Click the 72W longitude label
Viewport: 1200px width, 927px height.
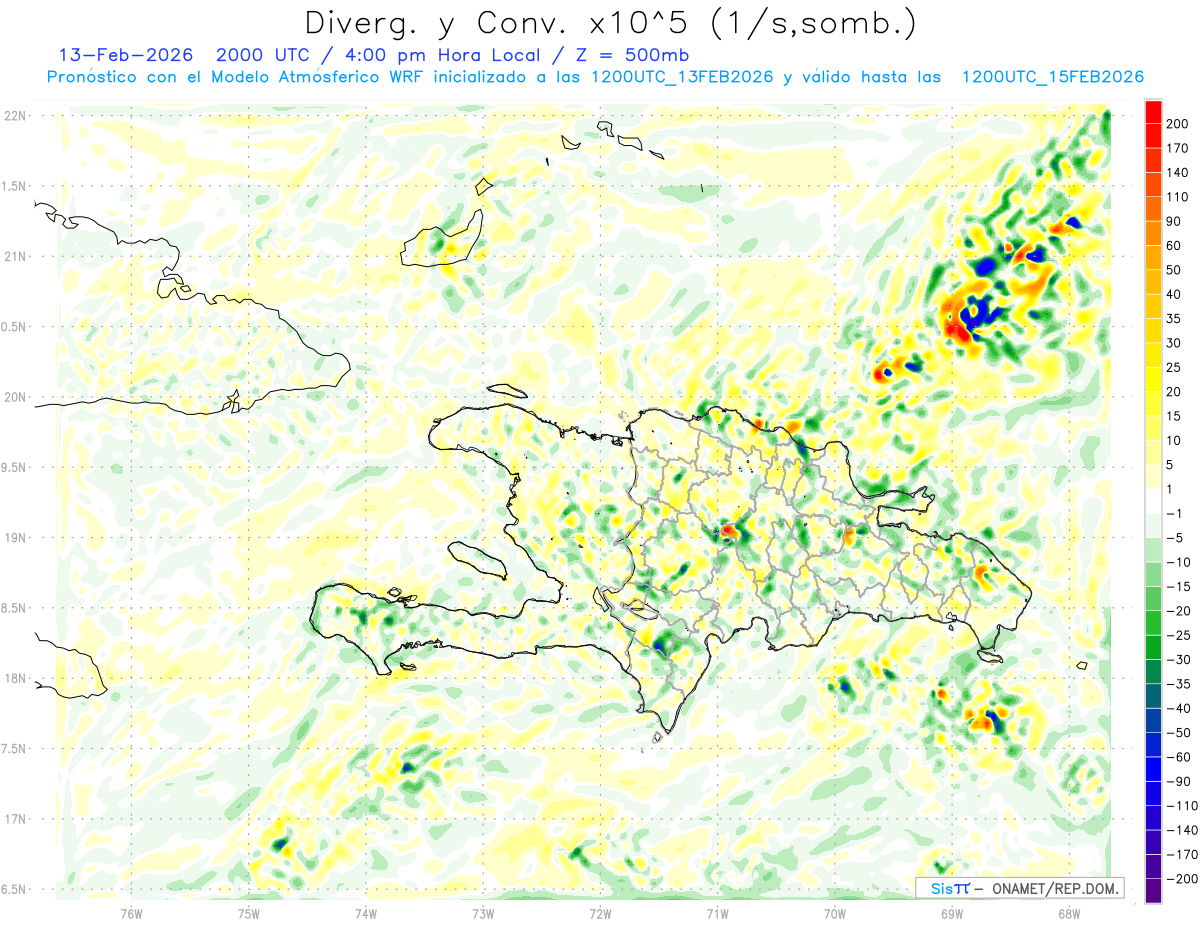pos(600,914)
